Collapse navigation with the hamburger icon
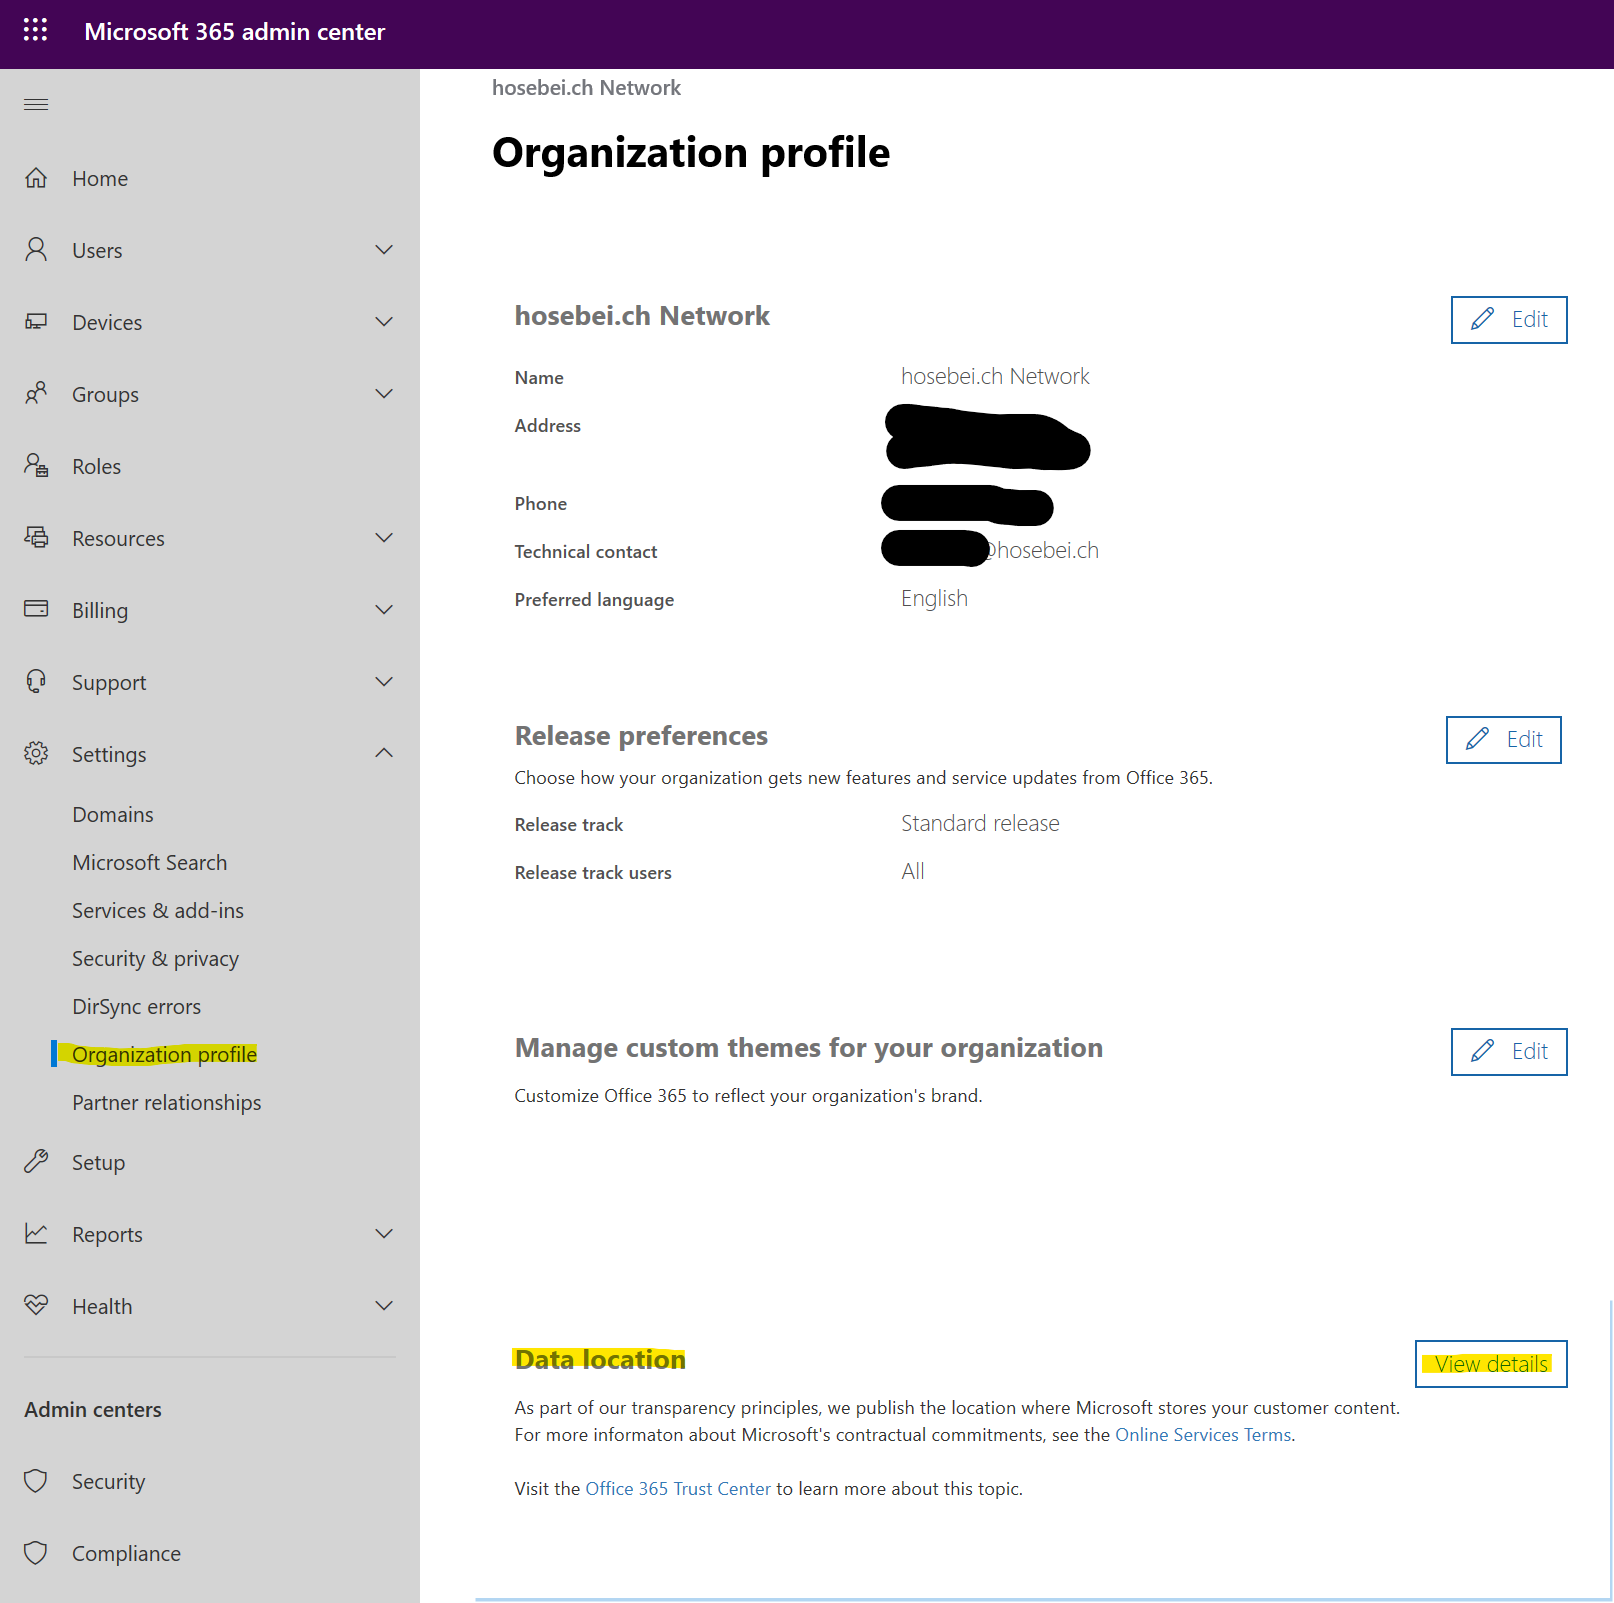 point(36,104)
